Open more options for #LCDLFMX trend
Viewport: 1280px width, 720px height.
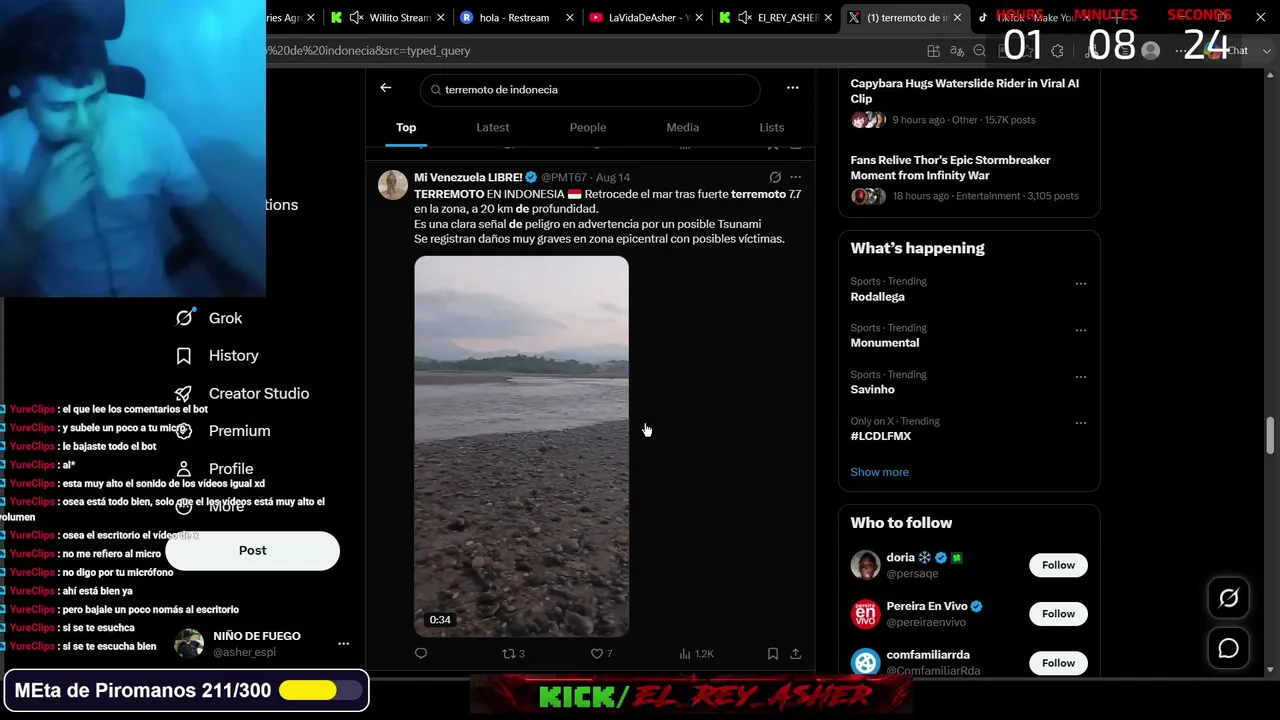coord(1081,423)
